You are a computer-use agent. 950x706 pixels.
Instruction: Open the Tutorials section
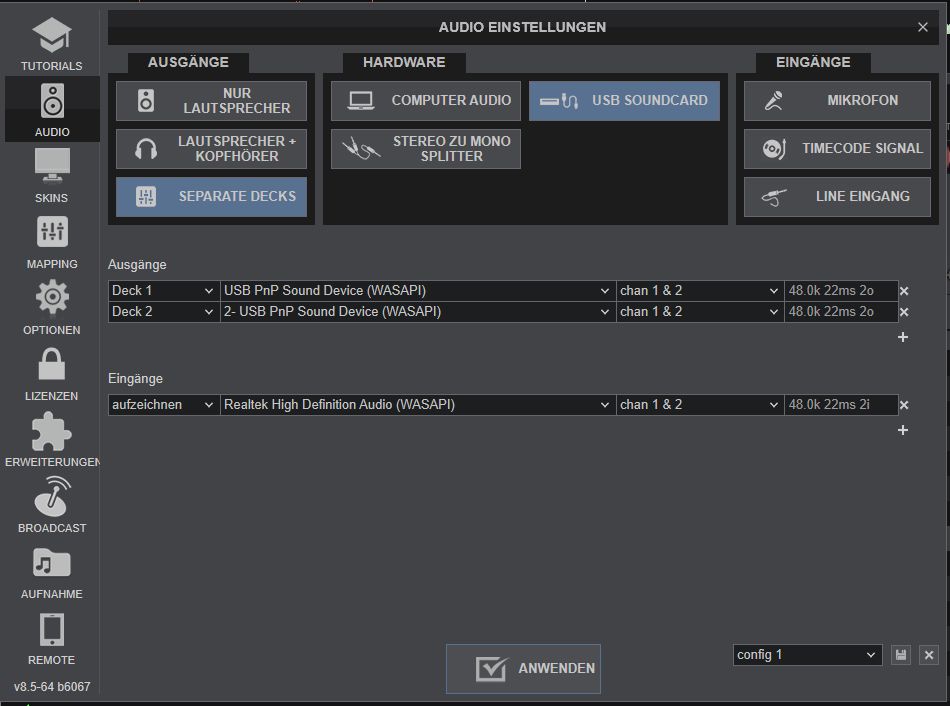[51, 44]
